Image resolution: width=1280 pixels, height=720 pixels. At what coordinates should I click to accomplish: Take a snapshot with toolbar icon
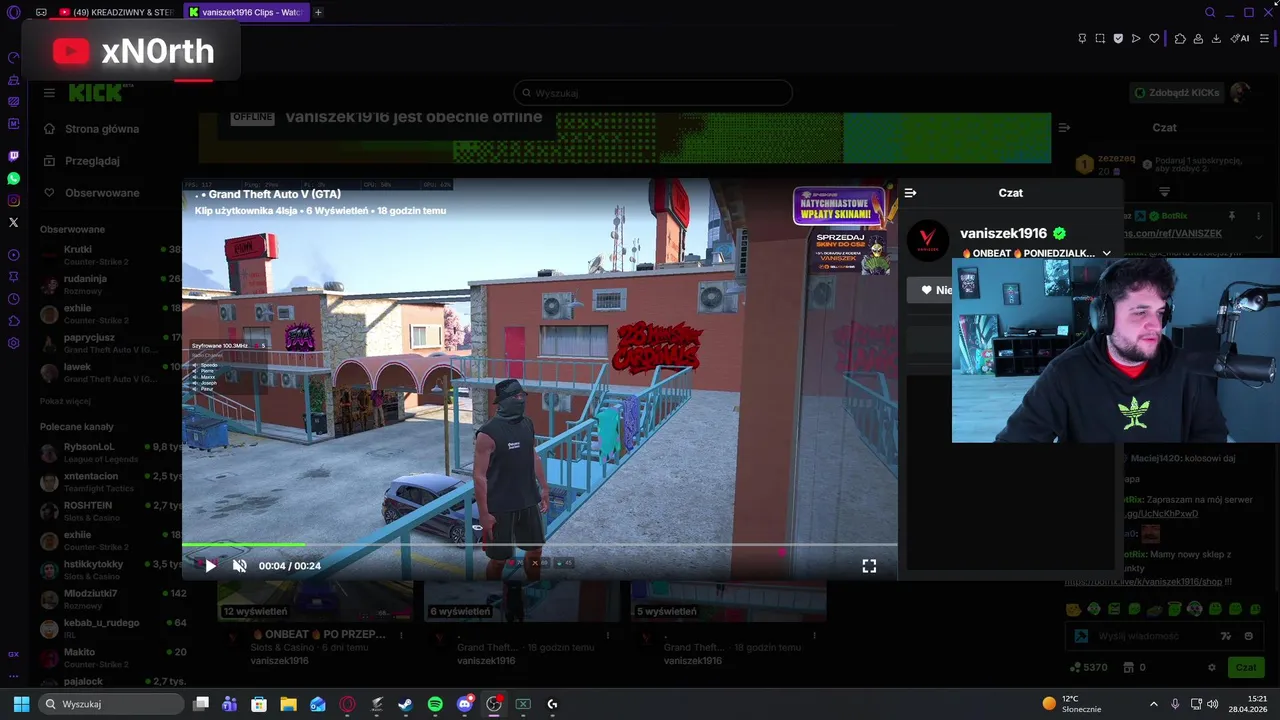tap(1100, 39)
